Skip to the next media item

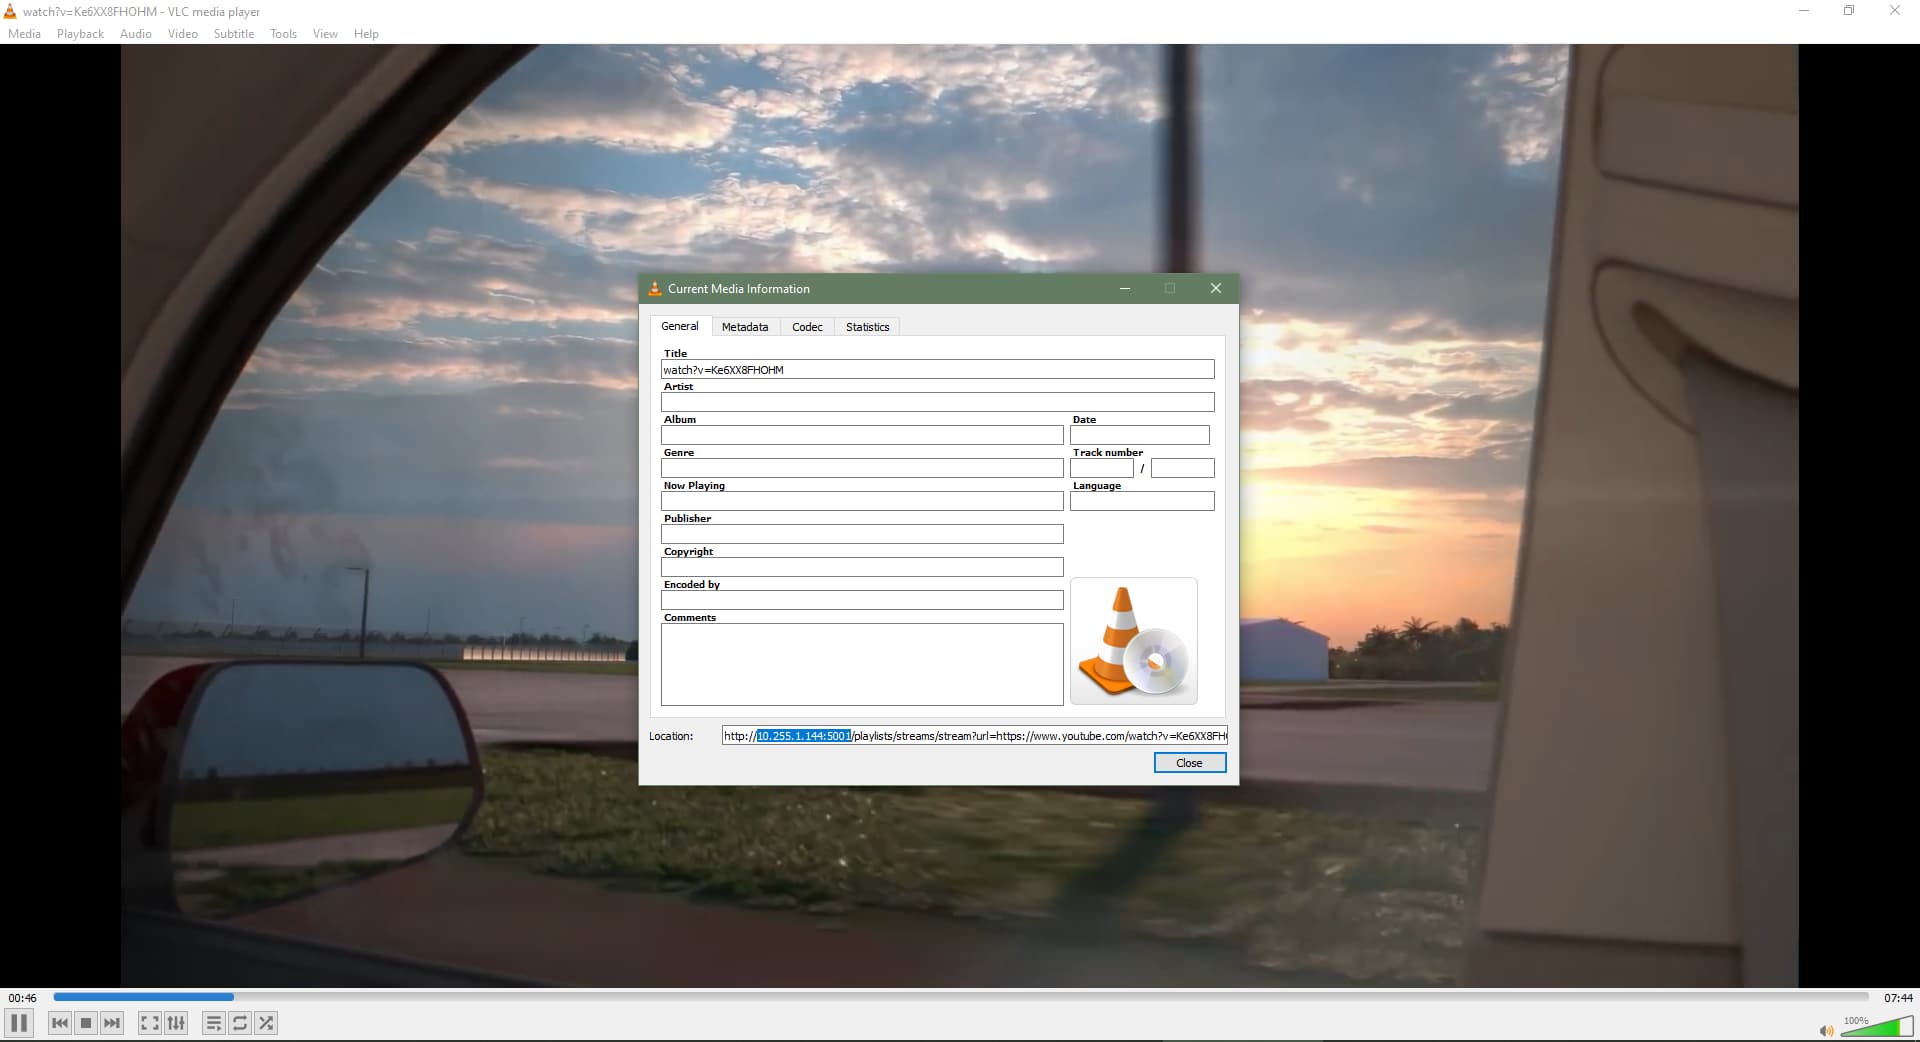112,1023
